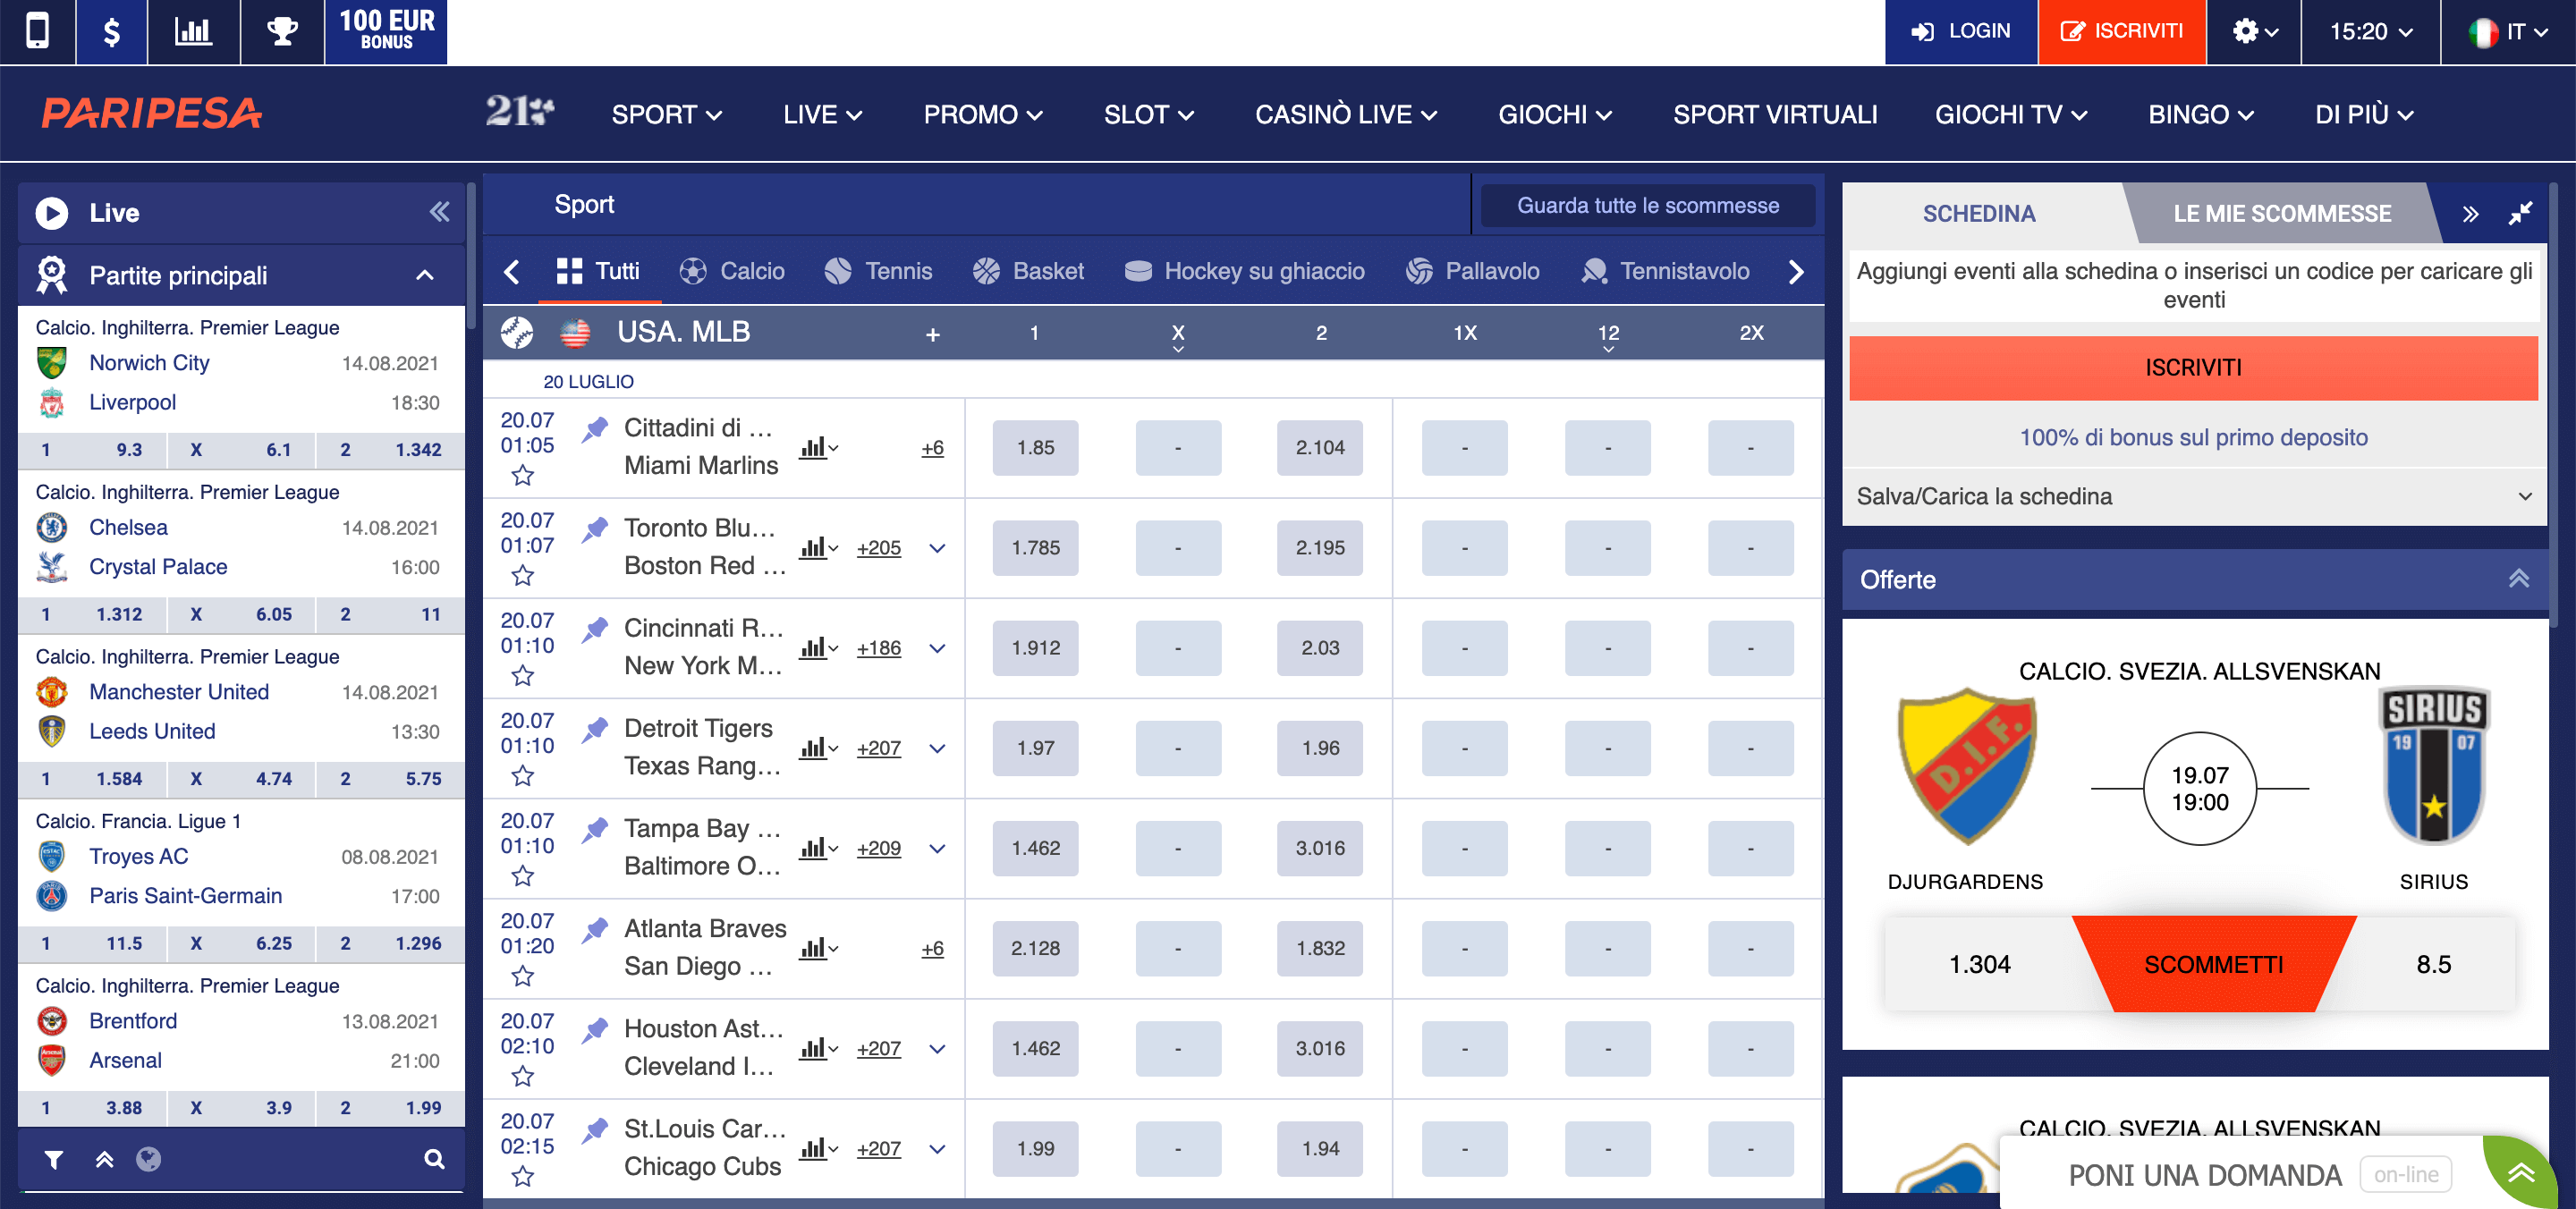Click the double-up collapse all icon
The height and width of the screenshot is (1209, 2576).
[x=104, y=1159]
